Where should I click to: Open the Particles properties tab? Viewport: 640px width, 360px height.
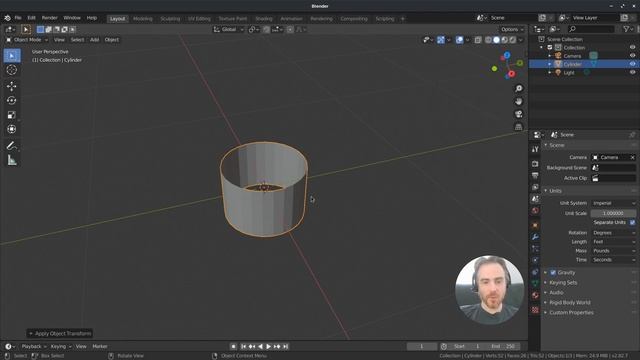pos(535,248)
